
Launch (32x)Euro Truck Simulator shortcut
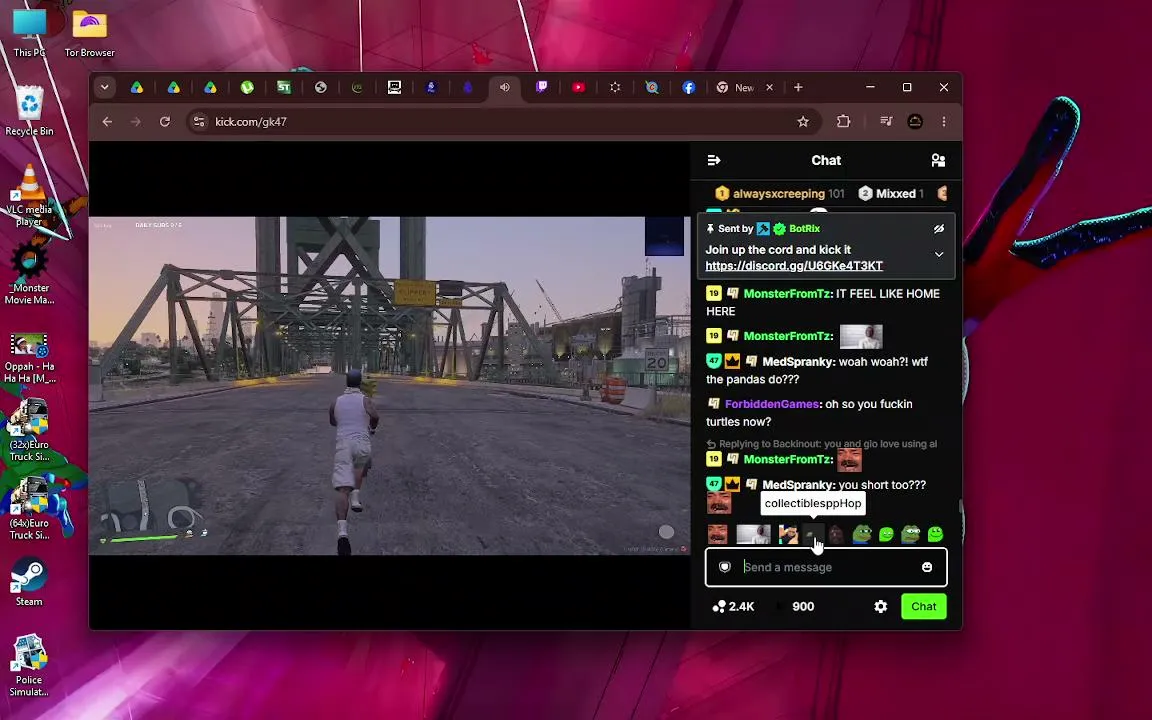pos(29,430)
